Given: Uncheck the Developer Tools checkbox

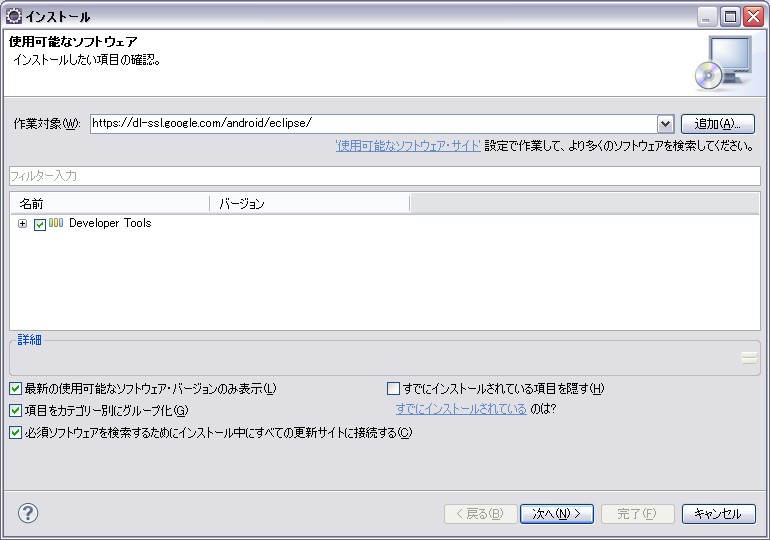Looking at the screenshot, I should click(40, 225).
